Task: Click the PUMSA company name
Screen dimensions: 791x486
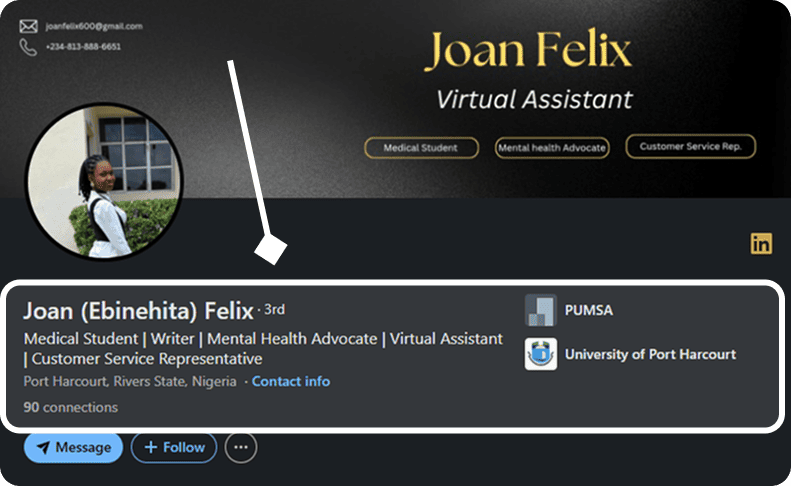Action: pyautogui.click(x=589, y=310)
